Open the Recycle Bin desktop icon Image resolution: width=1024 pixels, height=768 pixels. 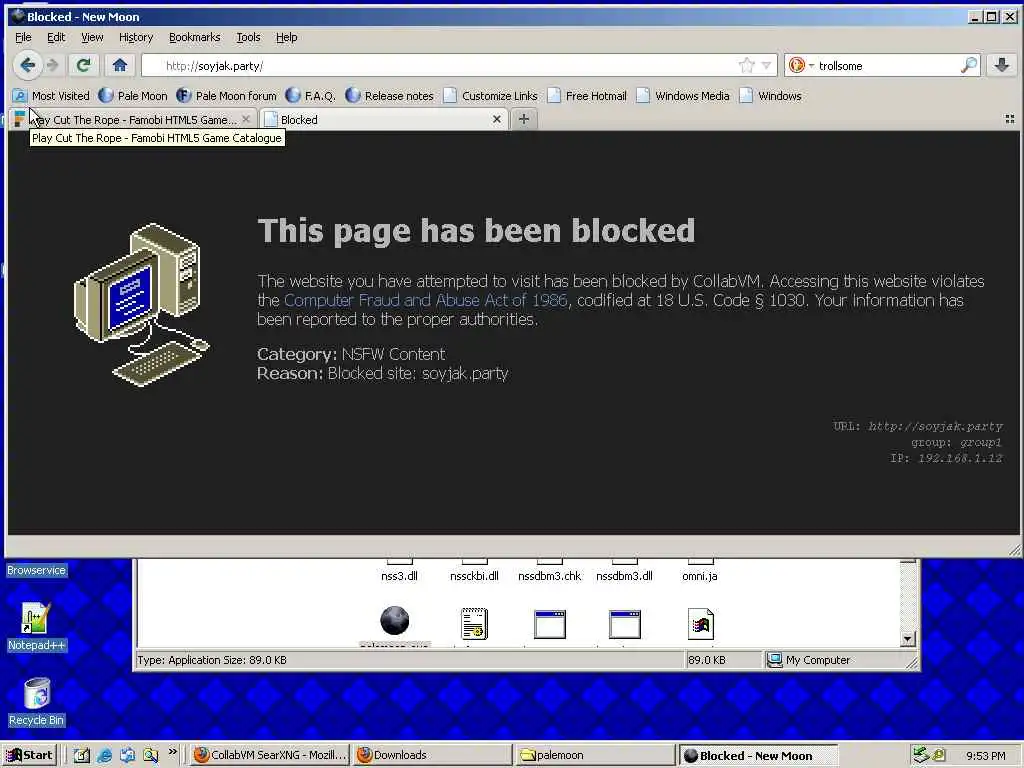click(37, 703)
